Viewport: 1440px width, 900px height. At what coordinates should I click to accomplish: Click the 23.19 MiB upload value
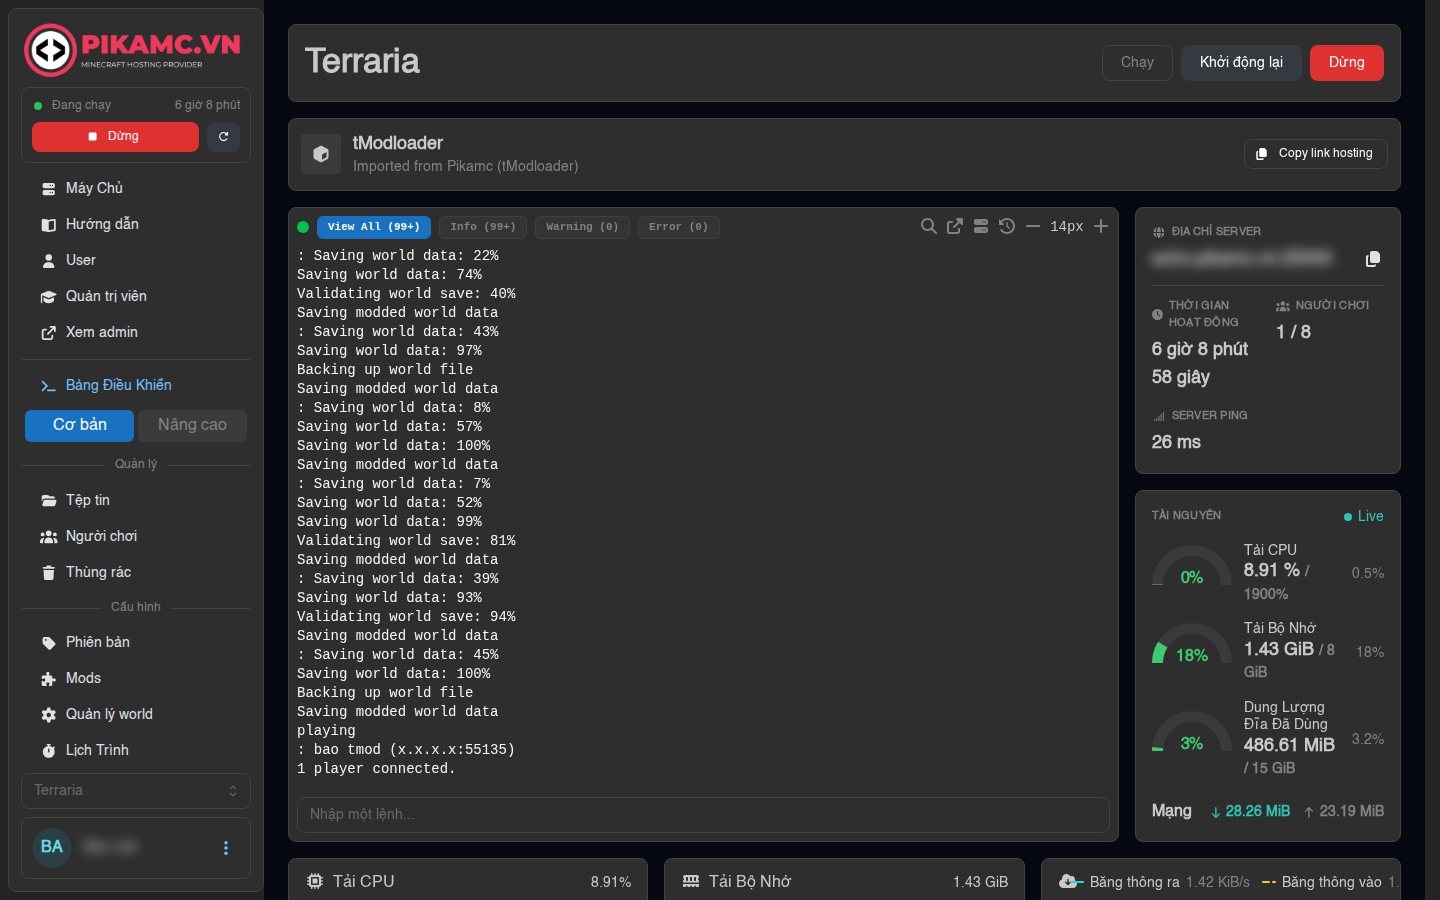[1344, 812]
